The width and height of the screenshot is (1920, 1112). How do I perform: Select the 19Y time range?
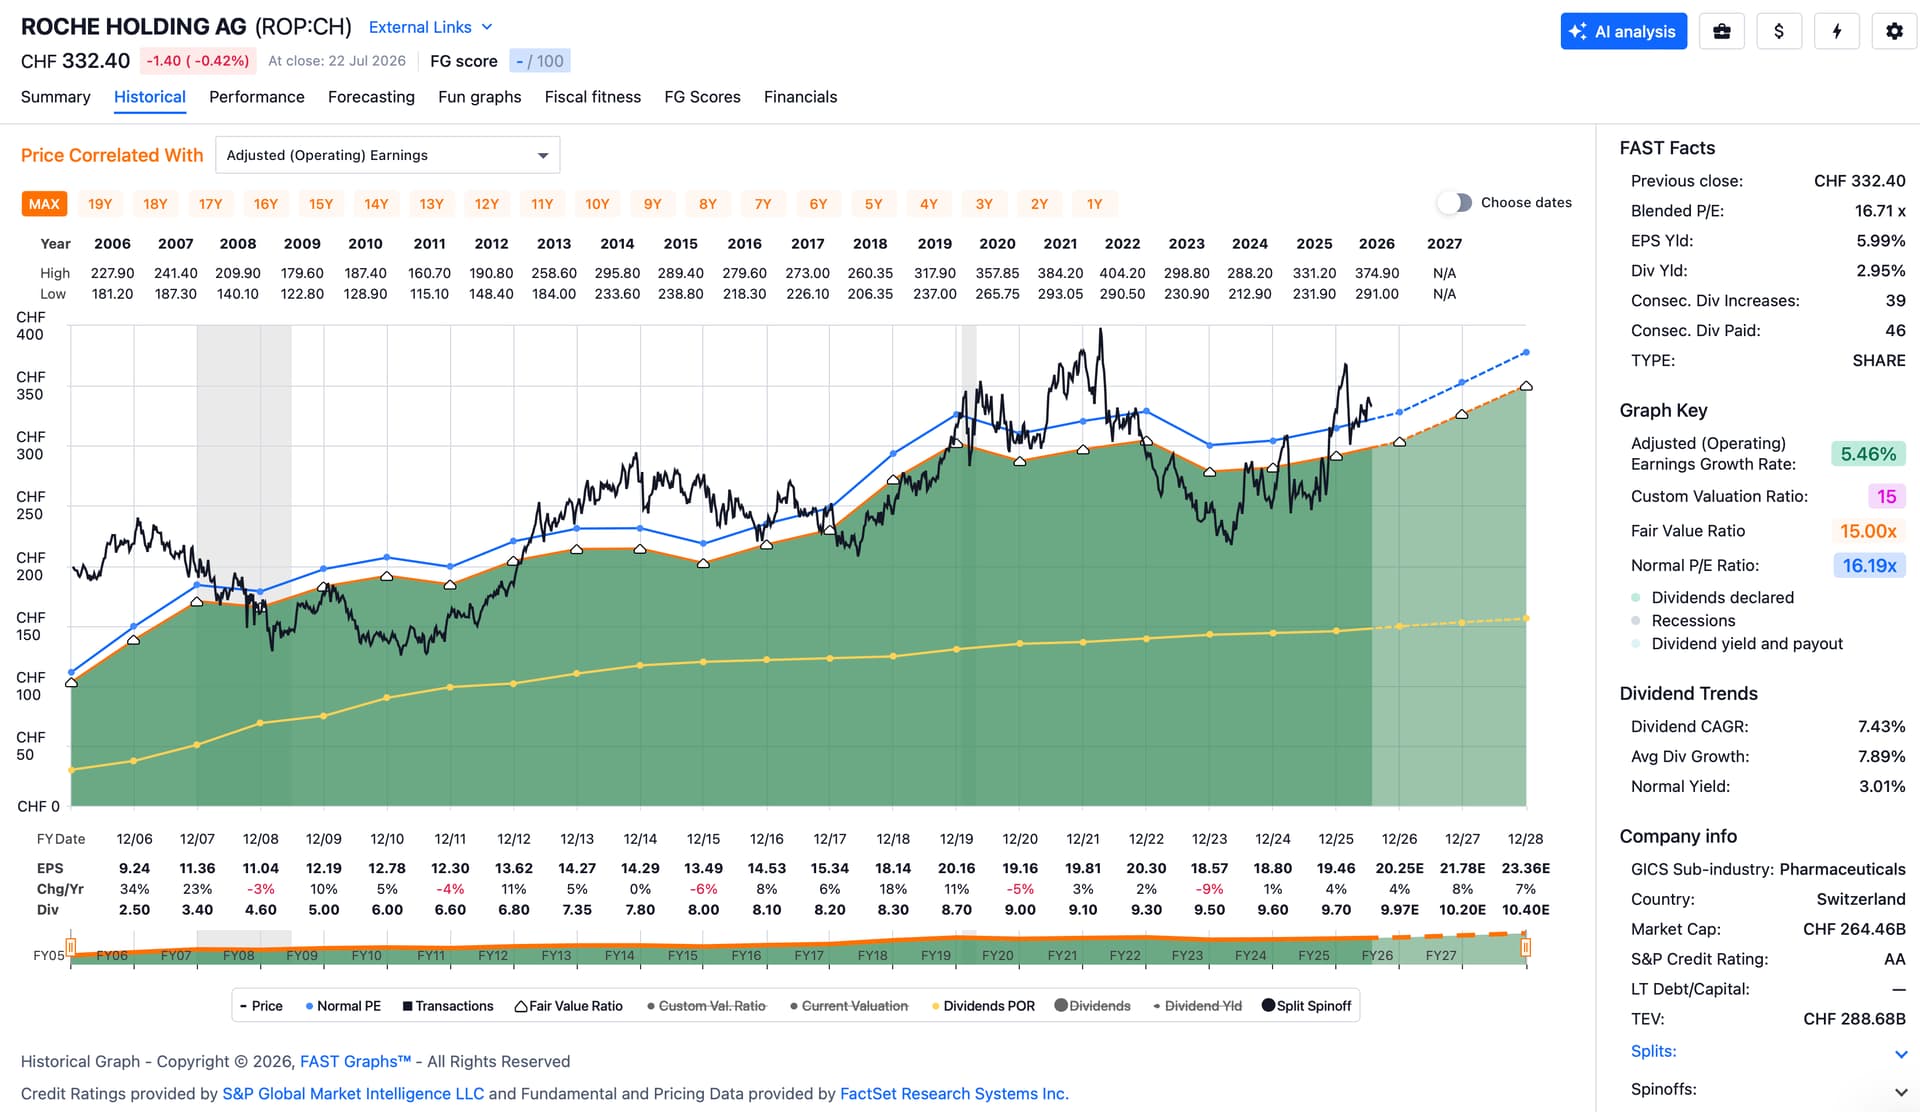(x=100, y=204)
